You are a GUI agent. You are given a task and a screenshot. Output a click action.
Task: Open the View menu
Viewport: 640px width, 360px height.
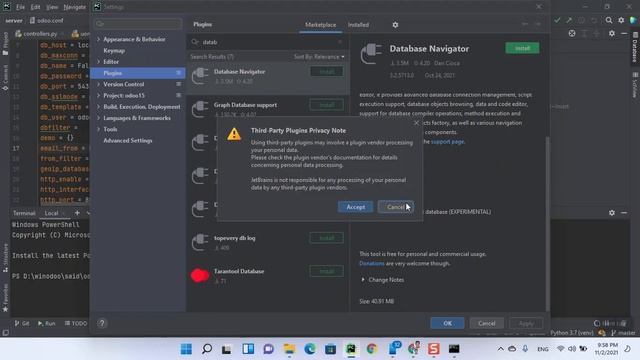(x=52, y=7)
